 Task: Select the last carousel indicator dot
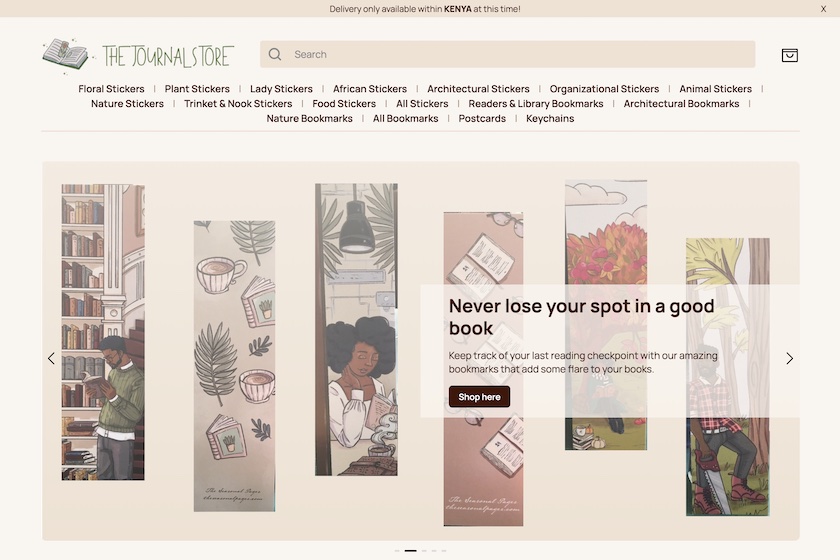point(444,550)
